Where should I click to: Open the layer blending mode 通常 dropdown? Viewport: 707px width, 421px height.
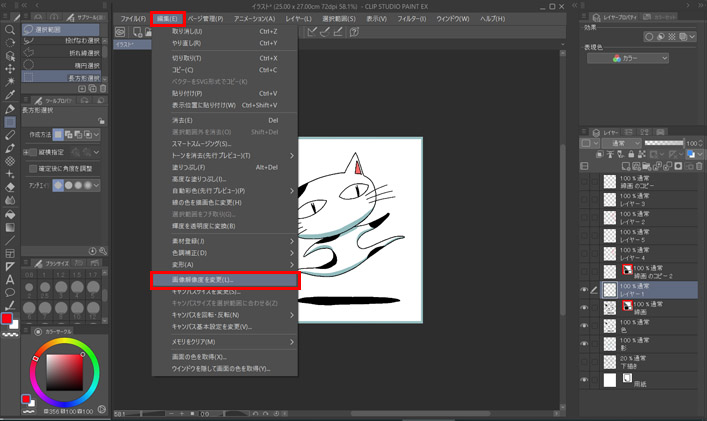[619, 143]
